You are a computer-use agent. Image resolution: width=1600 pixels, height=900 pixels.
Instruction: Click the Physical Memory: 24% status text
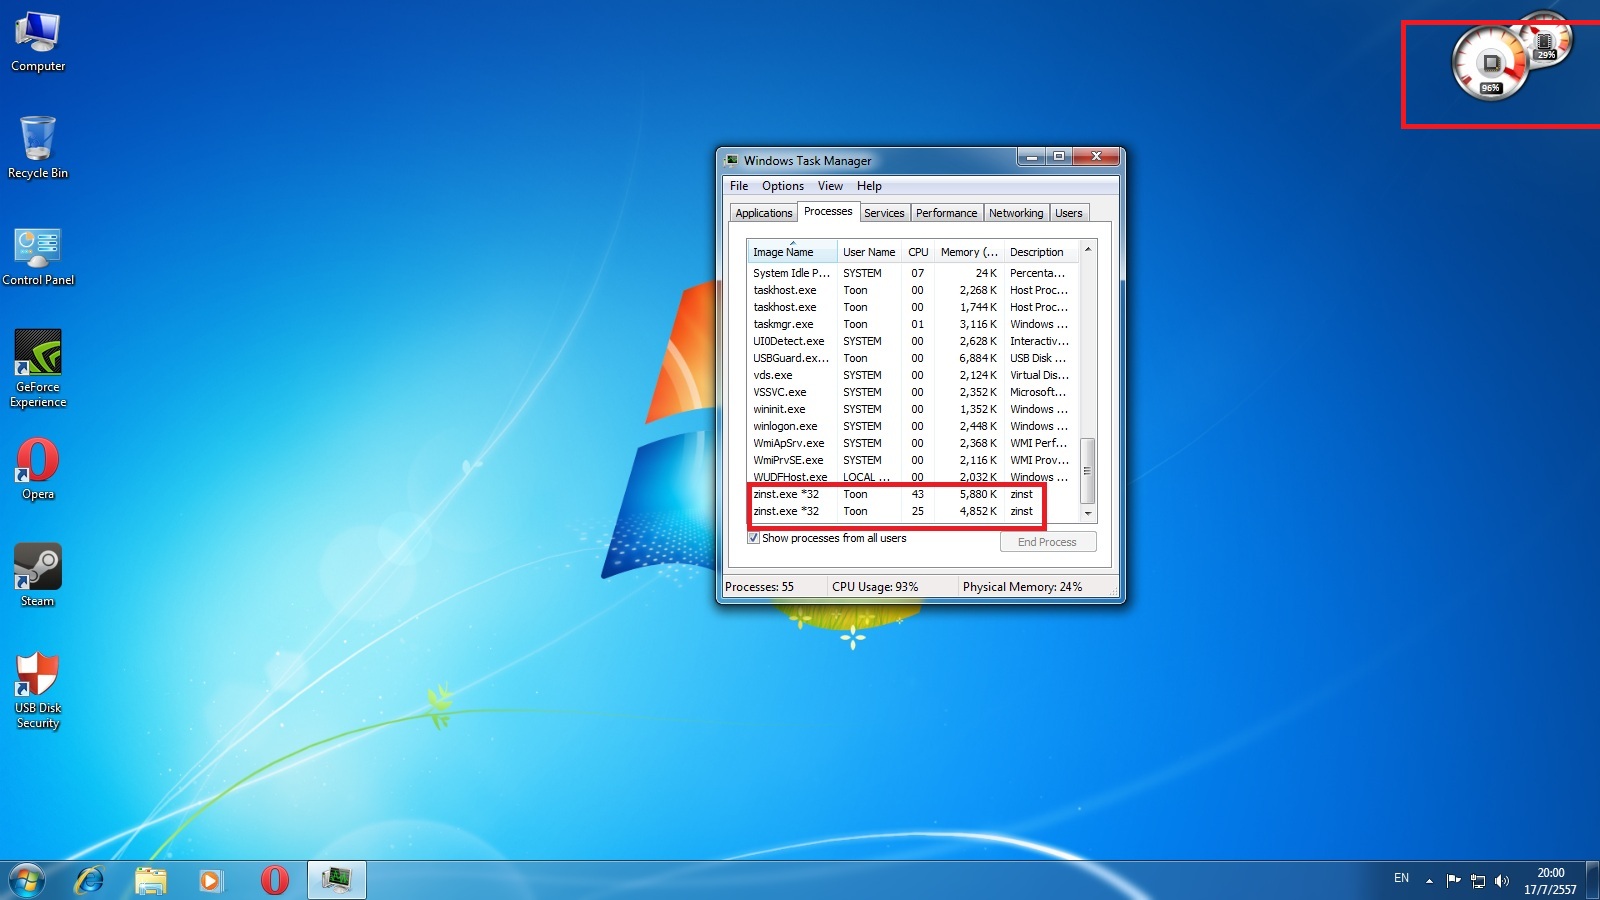(1022, 587)
